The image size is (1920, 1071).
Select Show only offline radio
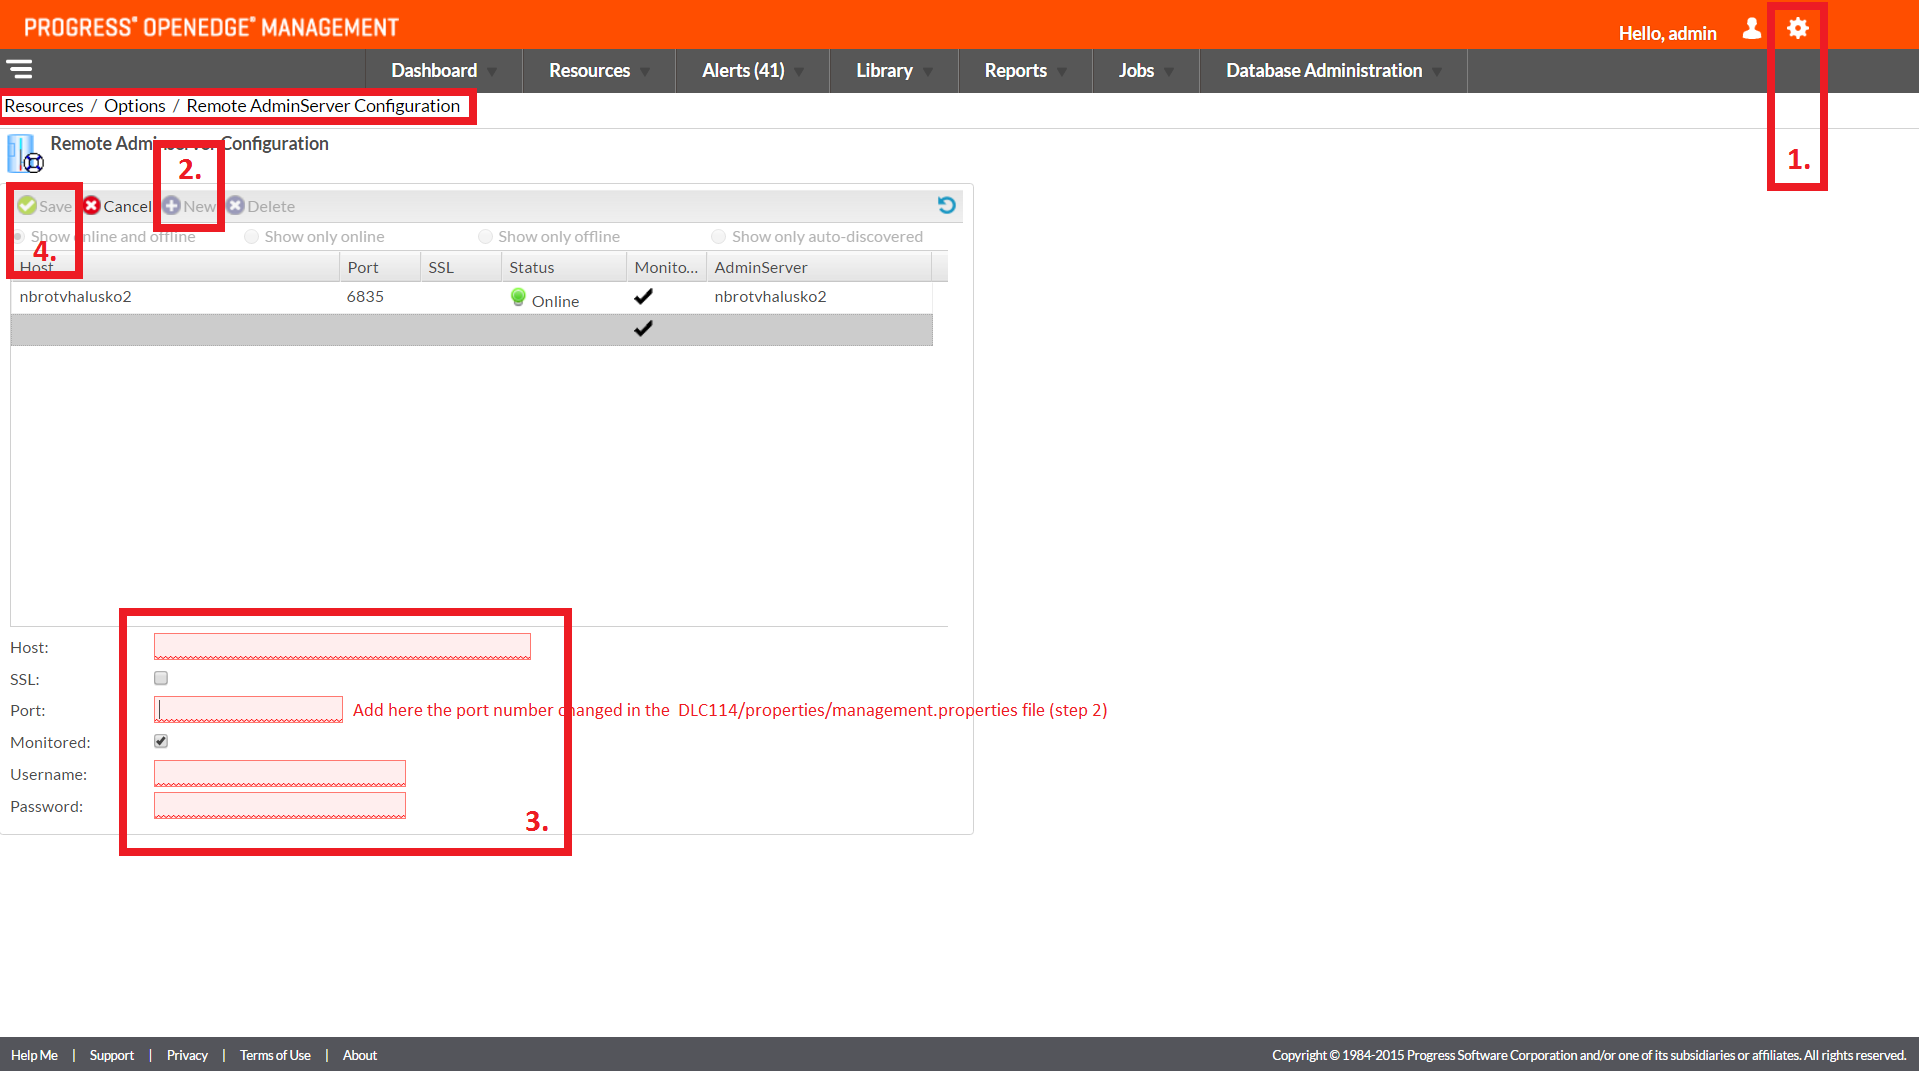tap(485, 237)
